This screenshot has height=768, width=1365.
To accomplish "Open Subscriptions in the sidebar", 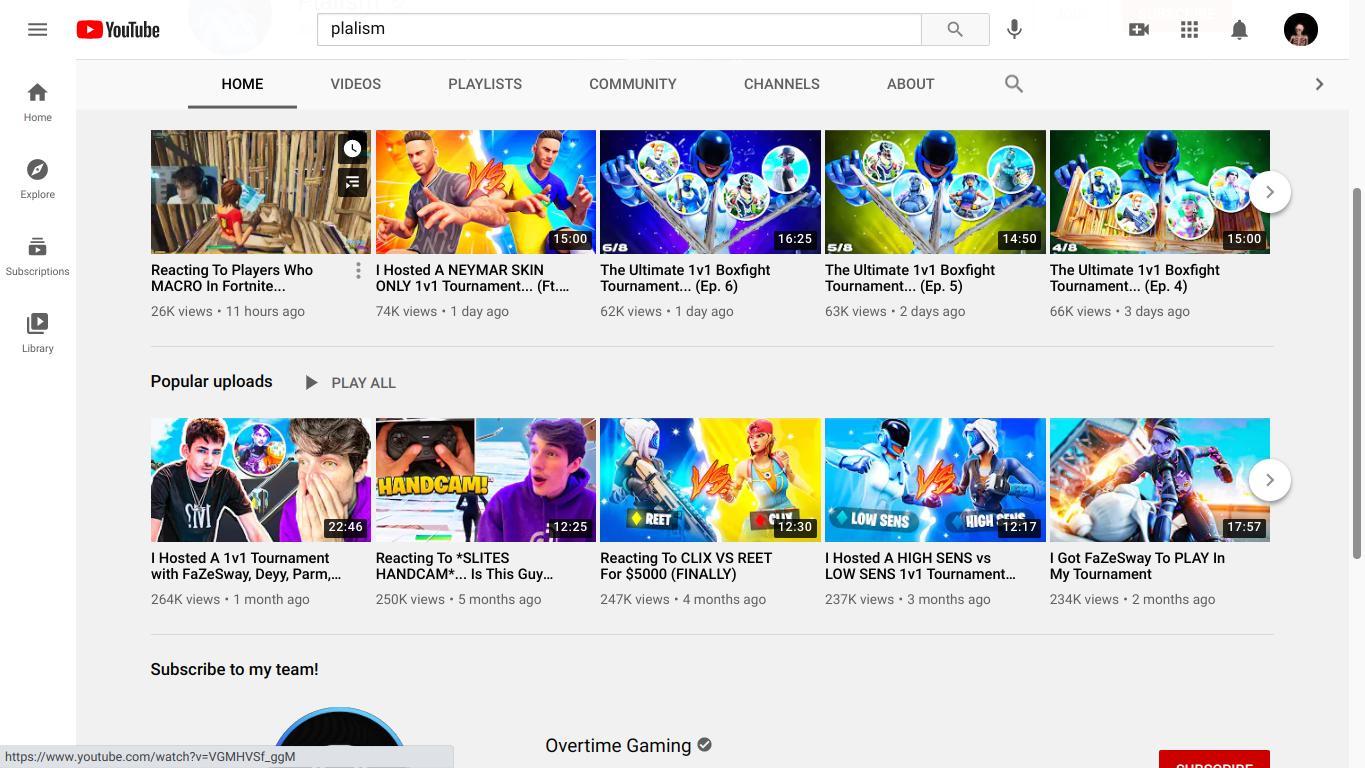I will (x=37, y=256).
